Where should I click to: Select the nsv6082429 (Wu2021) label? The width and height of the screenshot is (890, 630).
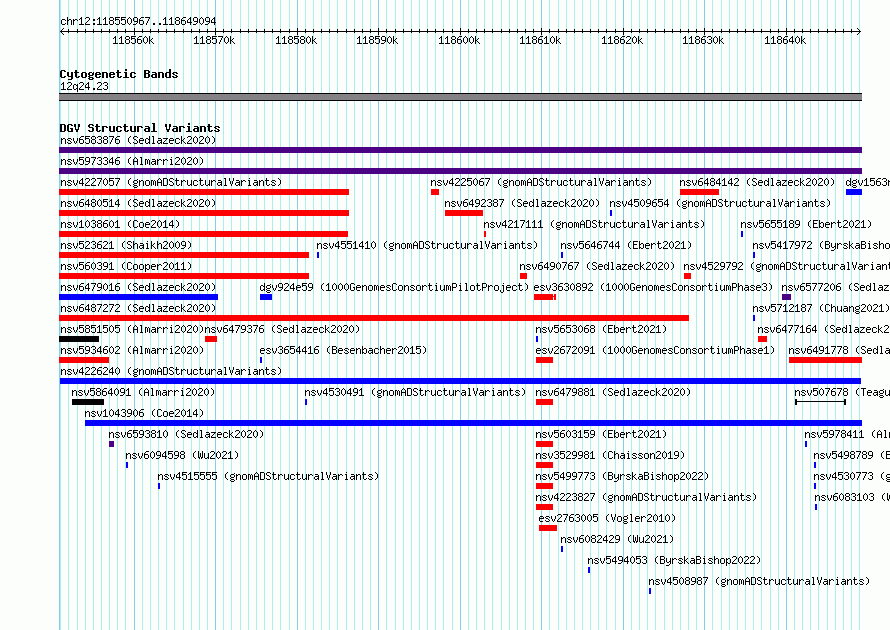[617, 539]
